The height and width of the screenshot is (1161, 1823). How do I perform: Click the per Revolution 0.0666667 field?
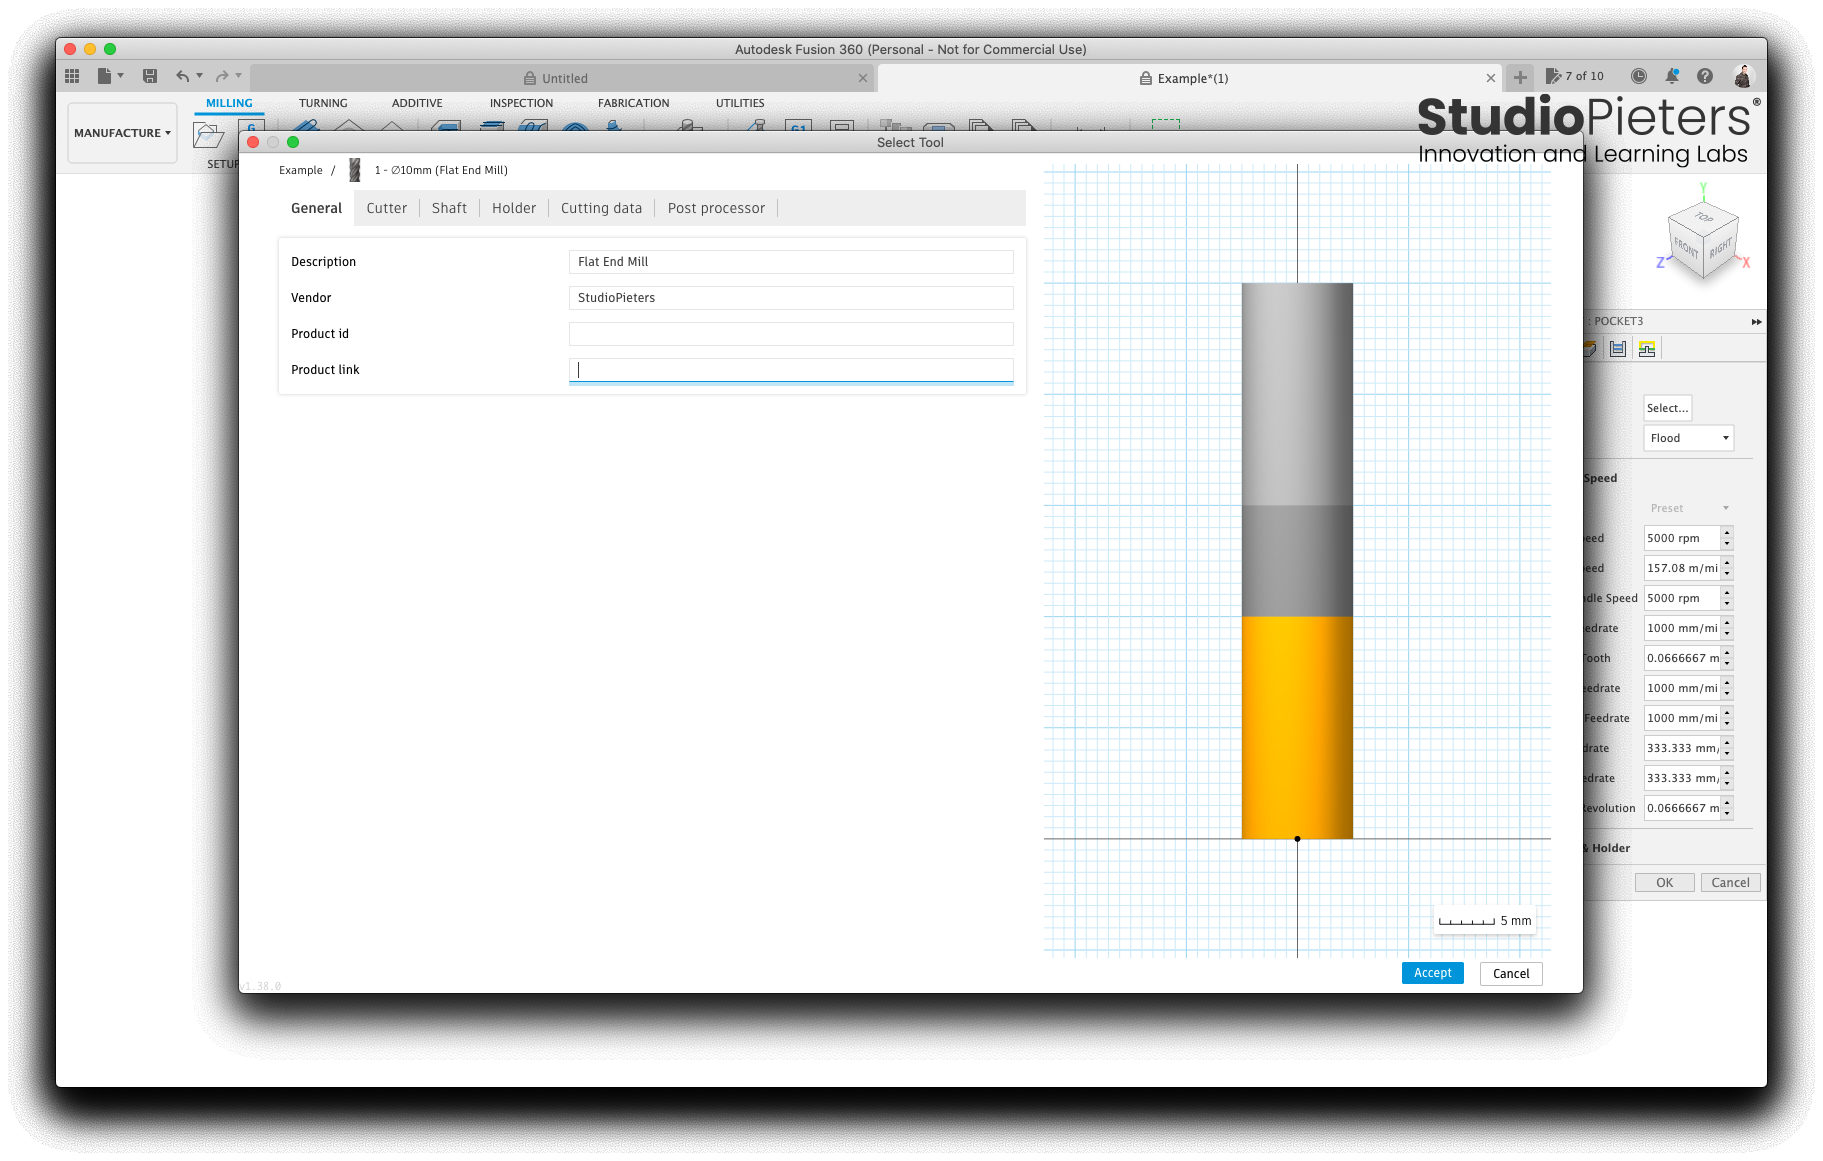pyautogui.click(x=1682, y=808)
